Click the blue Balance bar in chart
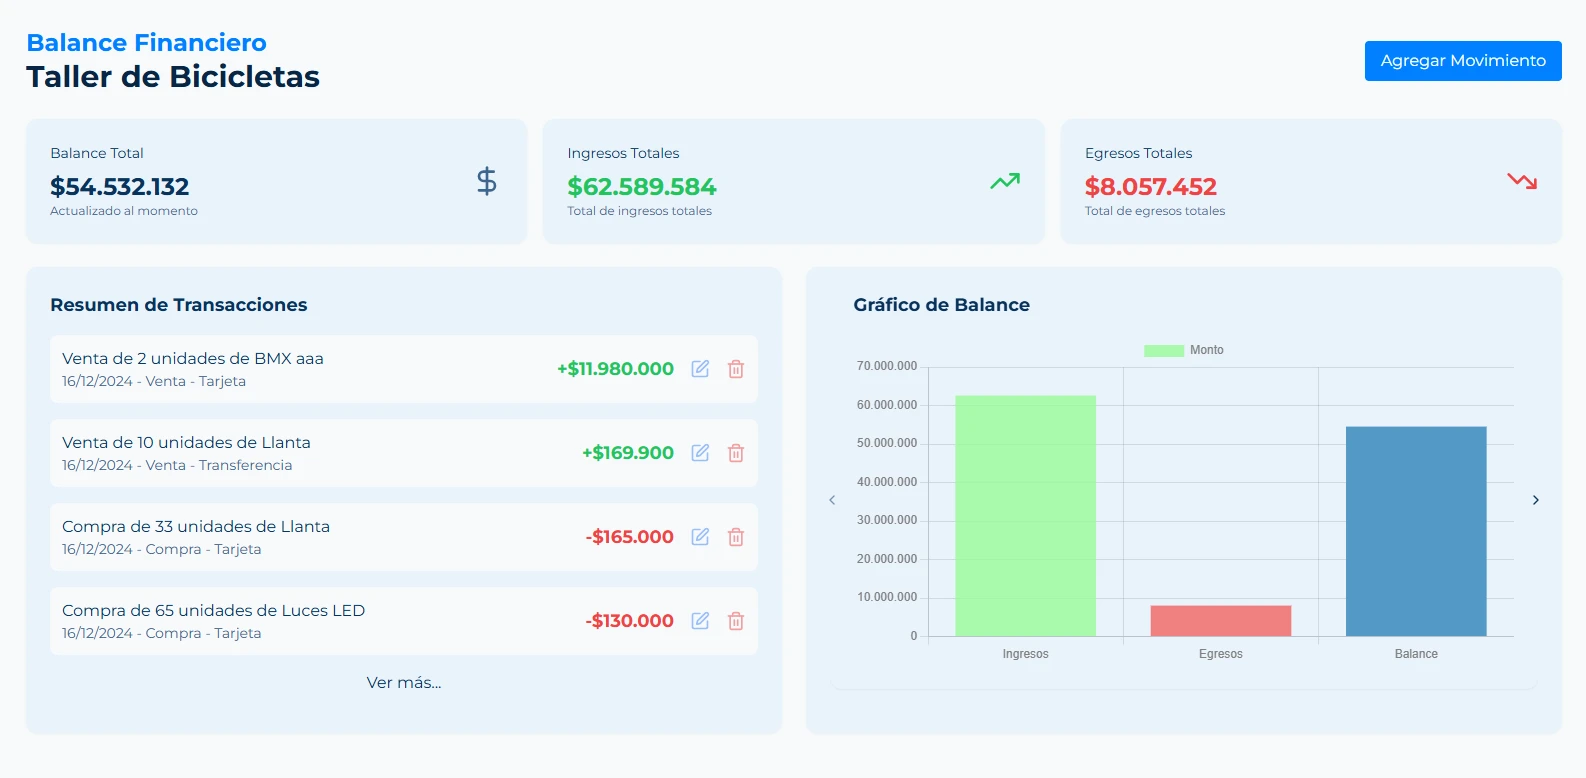1586x778 pixels. coord(1416,531)
